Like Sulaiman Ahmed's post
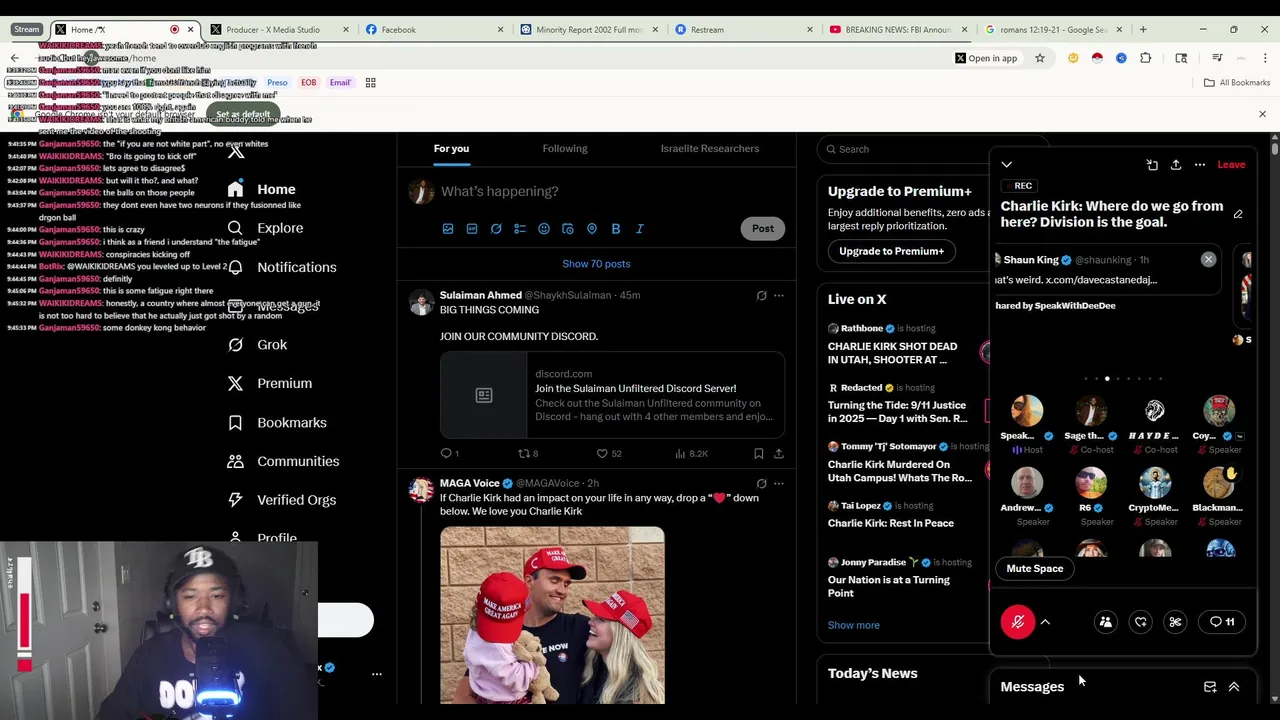Image resolution: width=1280 pixels, height=720 pixels. click(609, 453)
